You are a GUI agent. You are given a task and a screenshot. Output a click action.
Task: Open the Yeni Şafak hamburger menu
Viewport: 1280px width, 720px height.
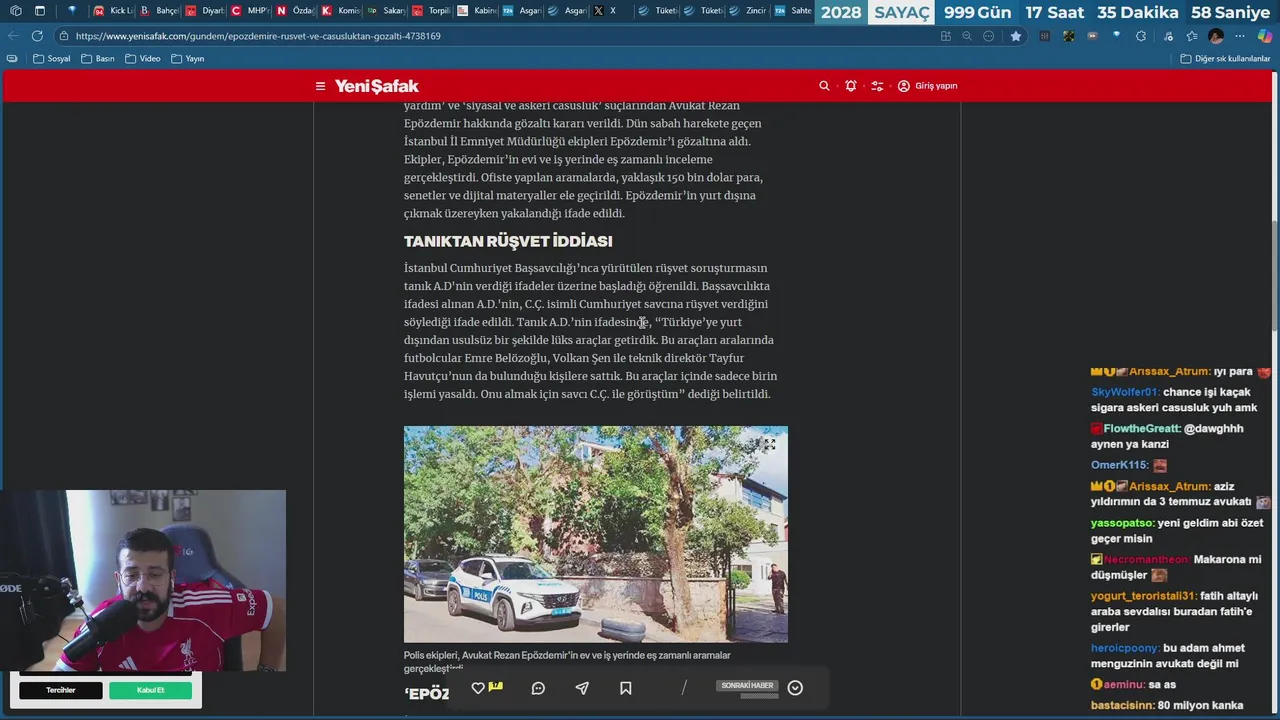click(x=320, y=86)
